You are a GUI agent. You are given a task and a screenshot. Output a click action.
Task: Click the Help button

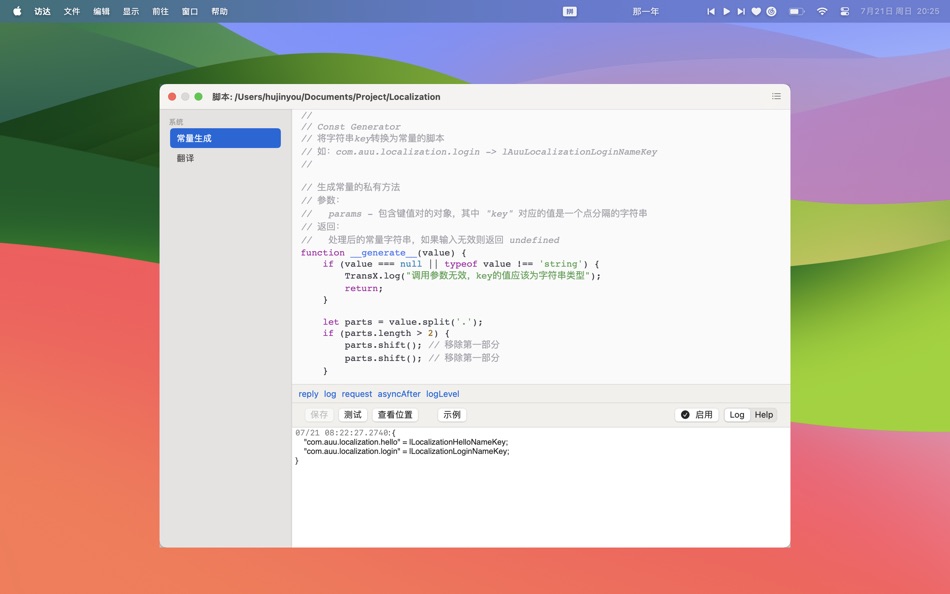point(765,414)
